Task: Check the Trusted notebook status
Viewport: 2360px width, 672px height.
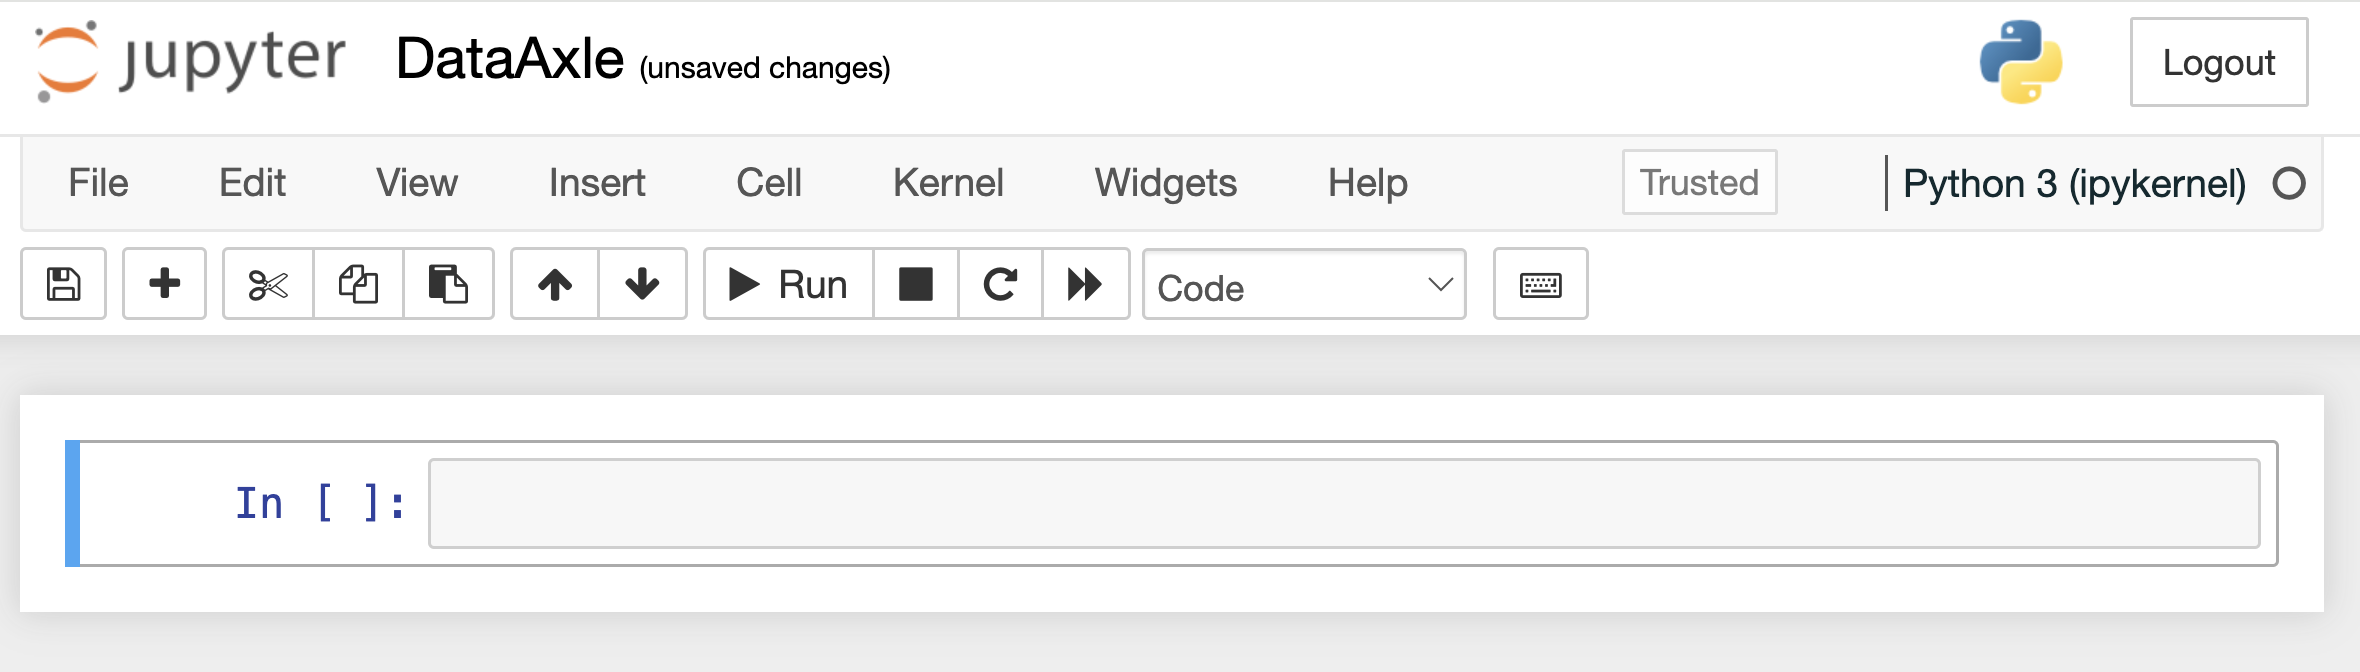Action: tap(1698, 183)
